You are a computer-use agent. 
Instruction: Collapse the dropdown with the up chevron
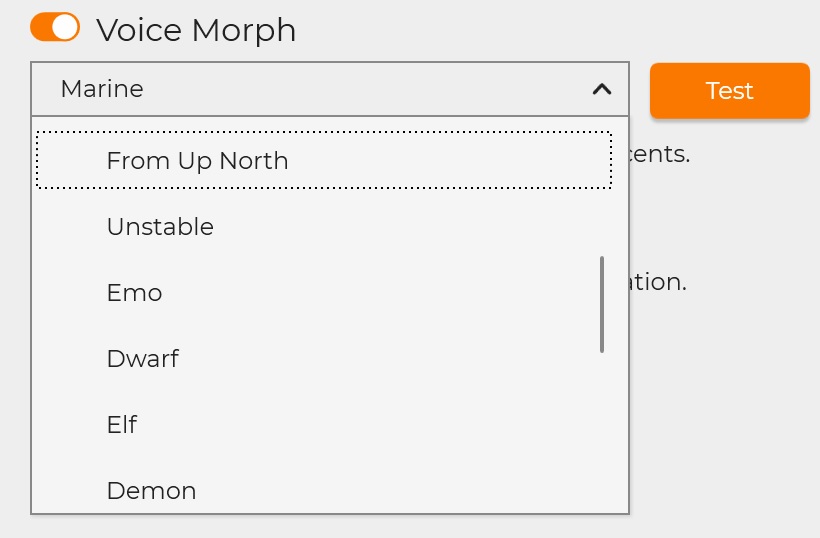pyautogui.click(x=602, y=89)
